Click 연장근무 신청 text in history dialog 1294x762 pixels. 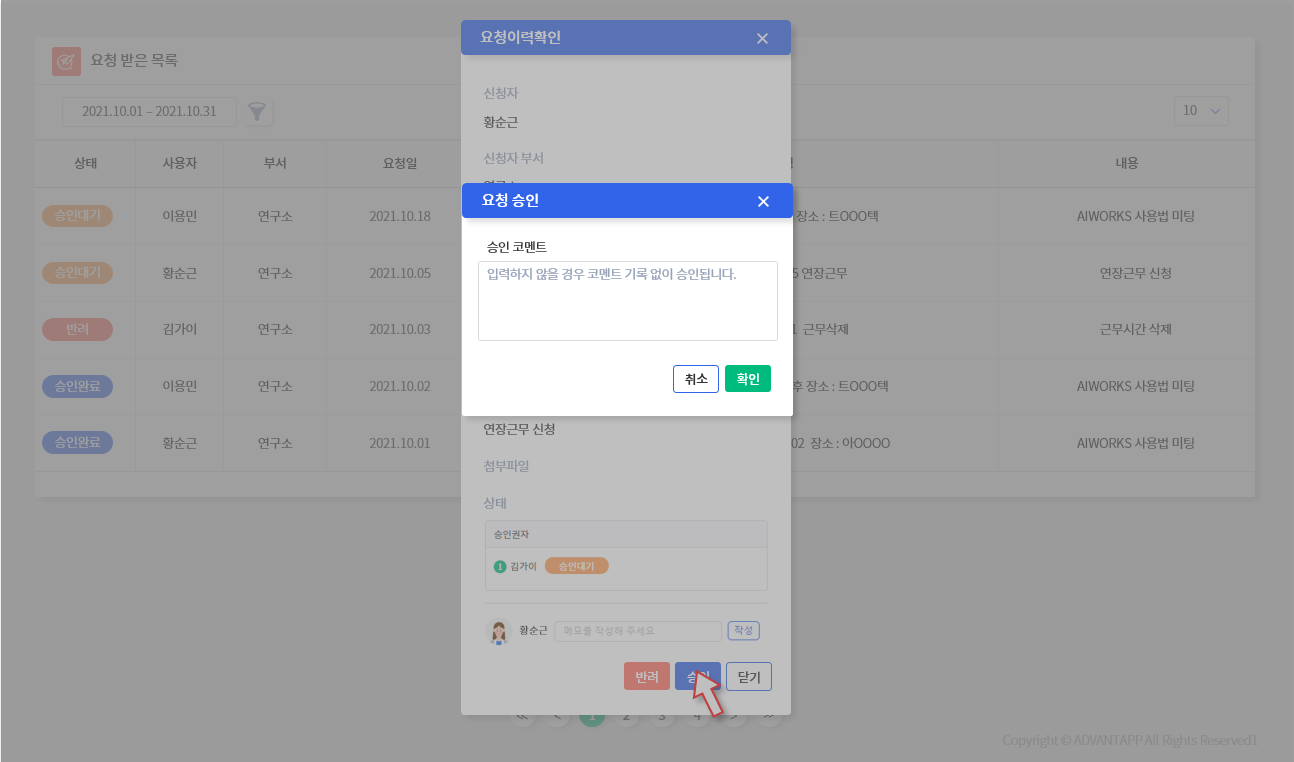[x=519, y=429]
